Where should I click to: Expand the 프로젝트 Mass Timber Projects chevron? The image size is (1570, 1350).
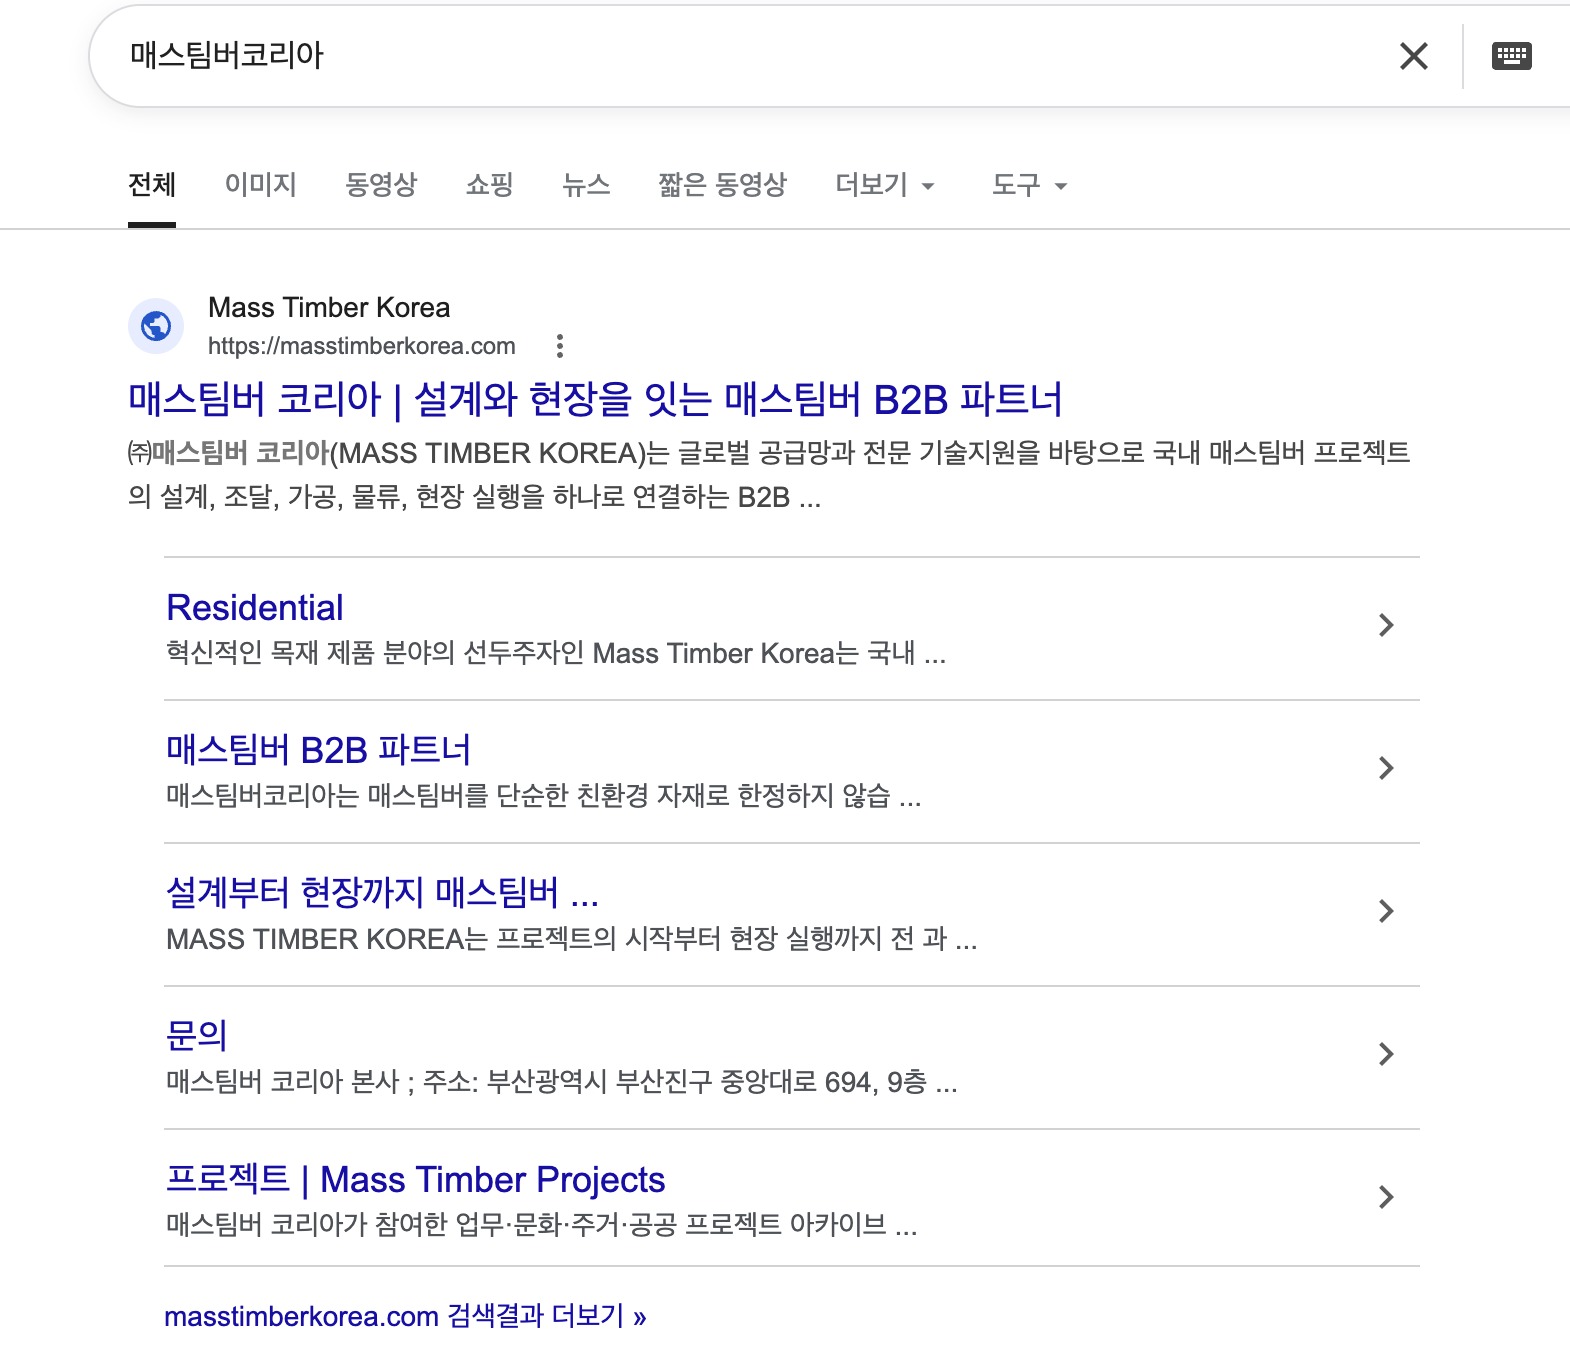(1386, 1197)
